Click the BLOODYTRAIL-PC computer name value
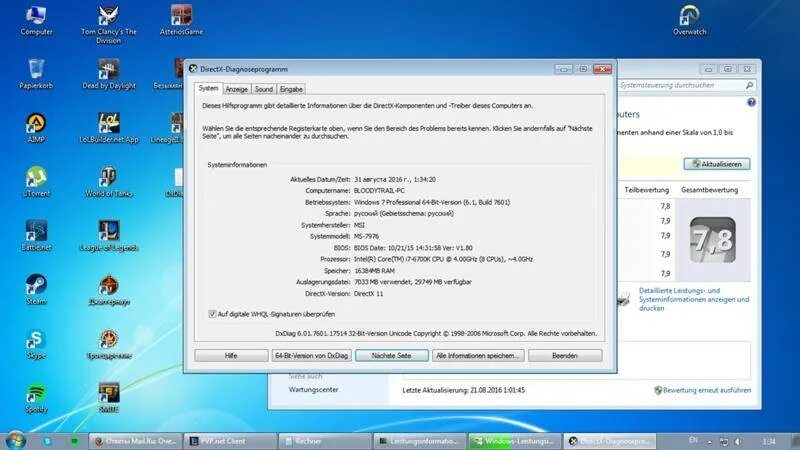800x450 pixels. (379, 190)
